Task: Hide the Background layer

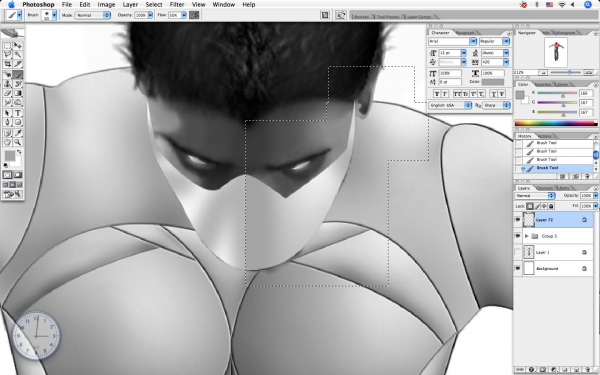Action: pyautogui.click(x=518, y=268)
